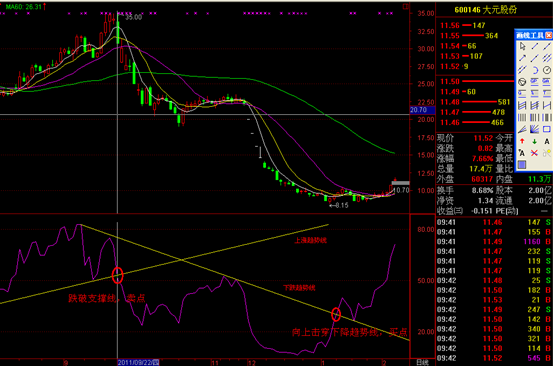Select the 跌破支撑线，卖点 annotation
The width and height of the screenshot is (553, 367).
point(107,299)
